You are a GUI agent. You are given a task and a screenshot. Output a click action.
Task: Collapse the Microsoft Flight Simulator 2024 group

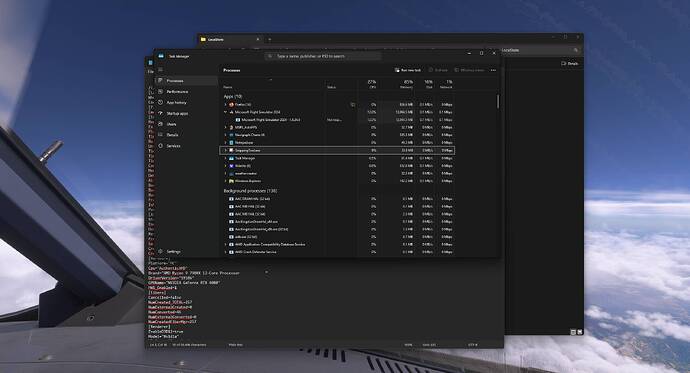pos(226,112)
